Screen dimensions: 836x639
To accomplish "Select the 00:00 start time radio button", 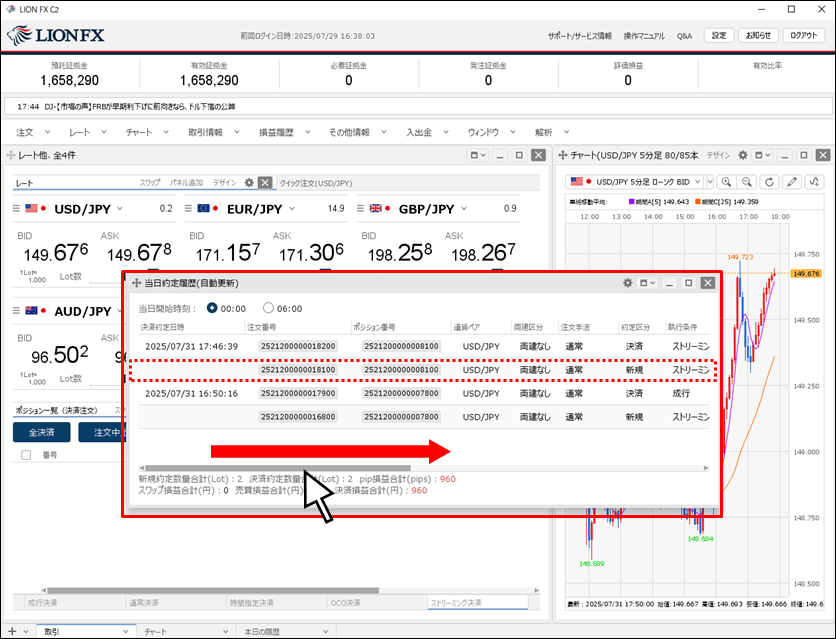I will (x=211, y=308).
